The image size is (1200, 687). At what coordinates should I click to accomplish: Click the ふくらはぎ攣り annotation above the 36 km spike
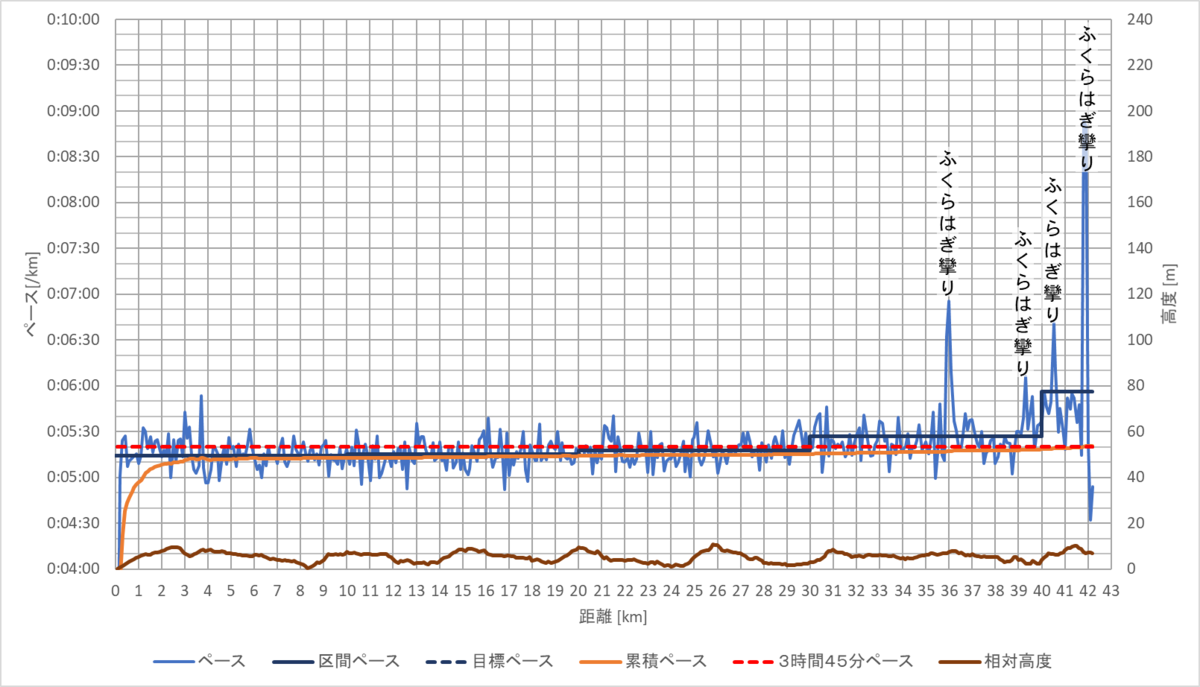point(948,223)
